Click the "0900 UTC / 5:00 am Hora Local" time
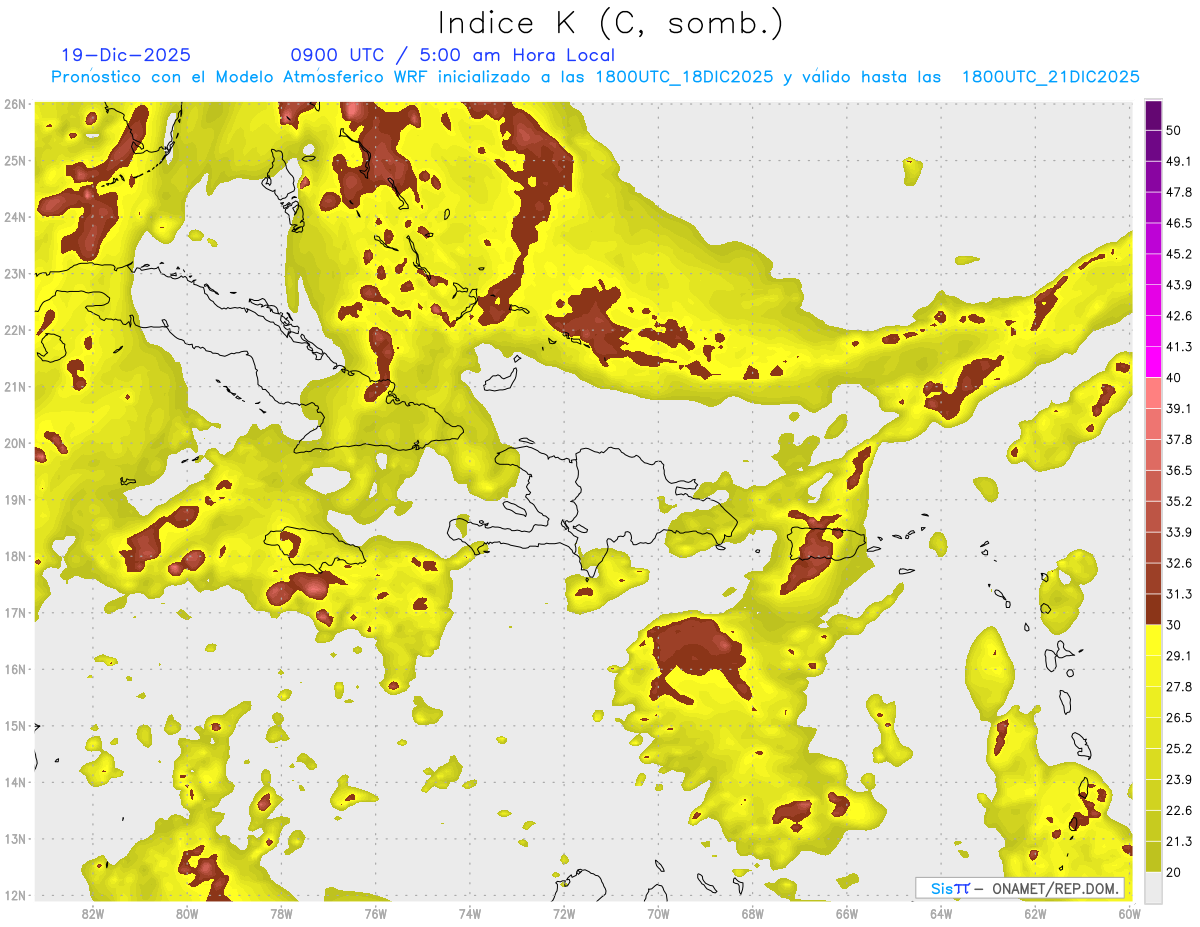The width and height of the screenshot is (1200, 927). click(453, 55)
